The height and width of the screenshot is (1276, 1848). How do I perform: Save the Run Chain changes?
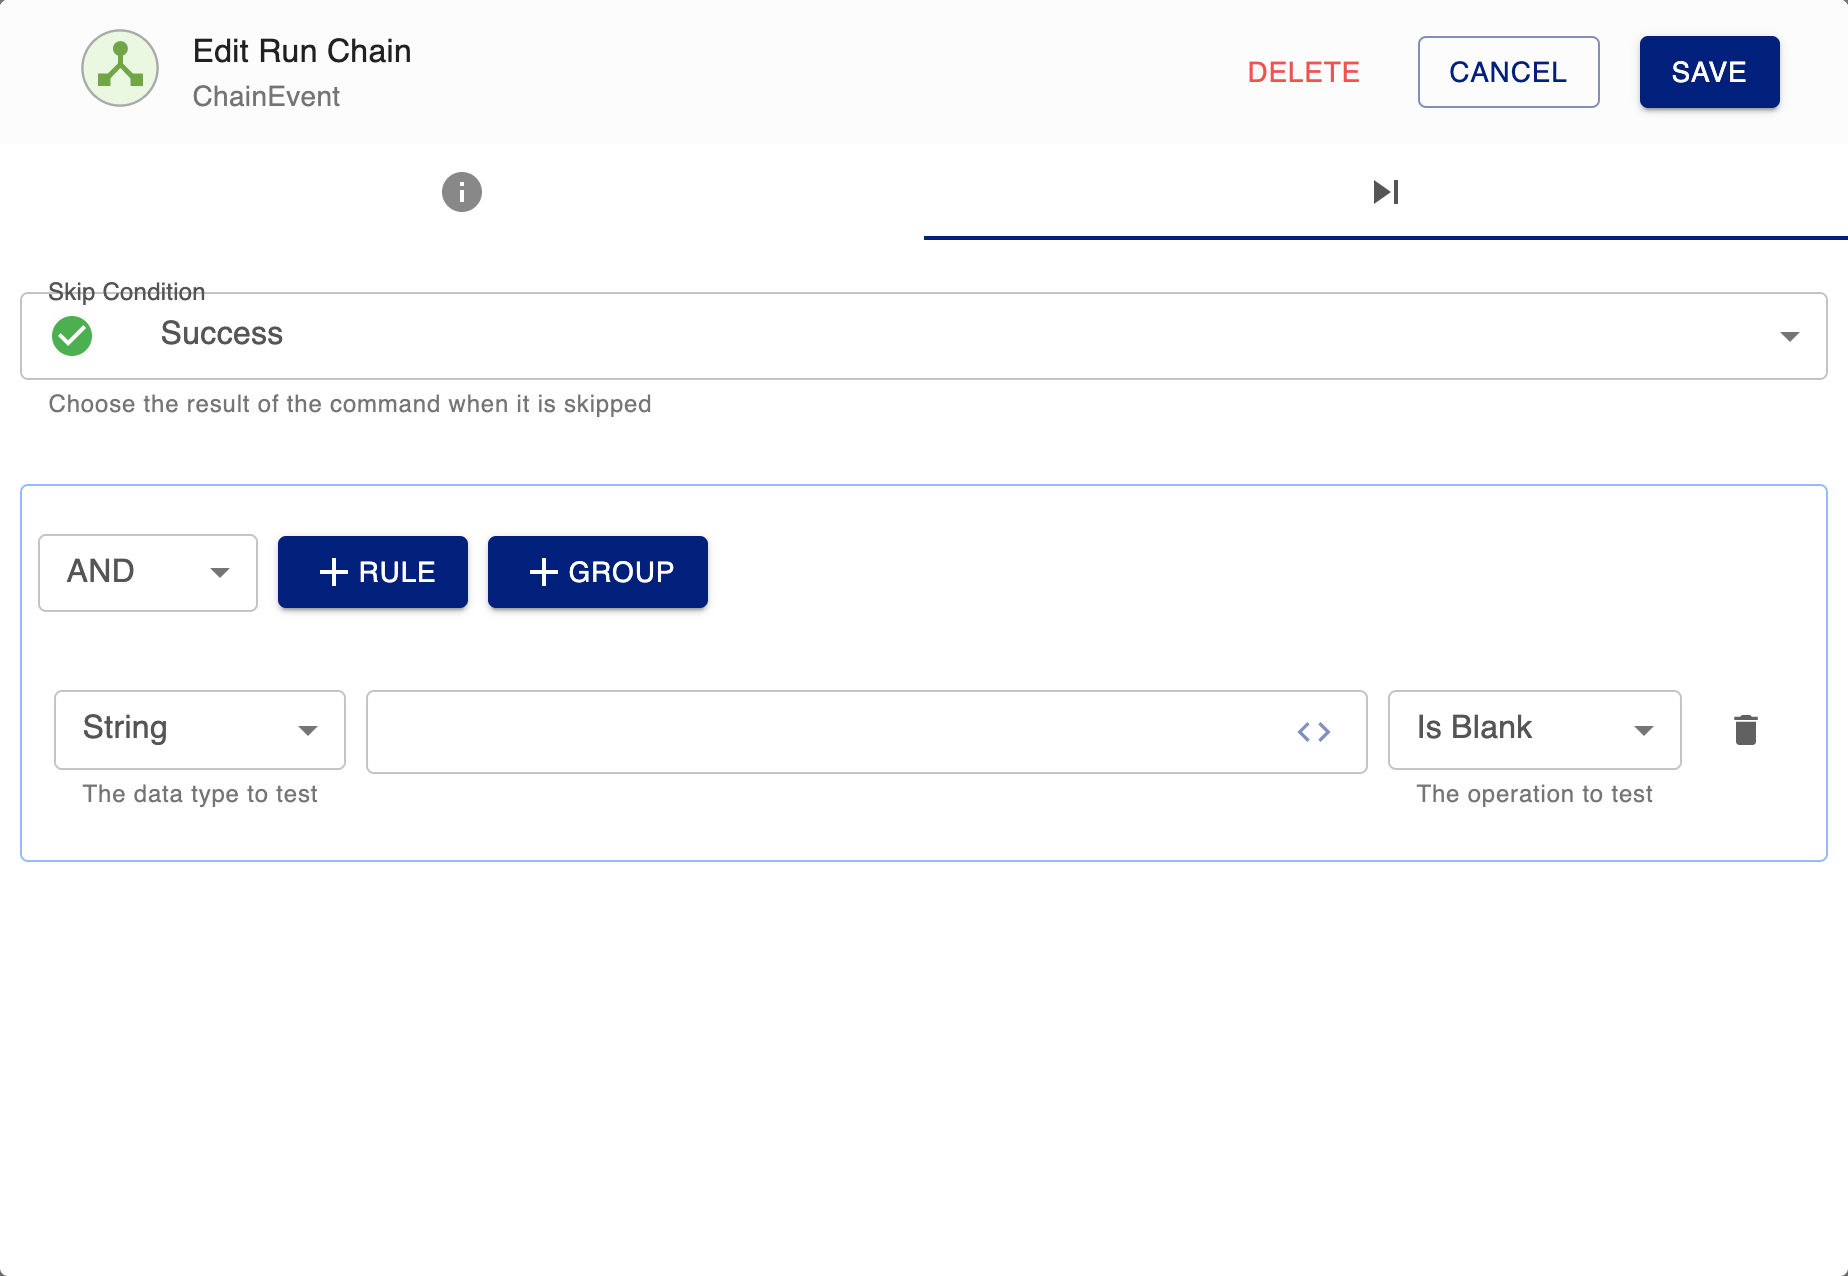1709,71
